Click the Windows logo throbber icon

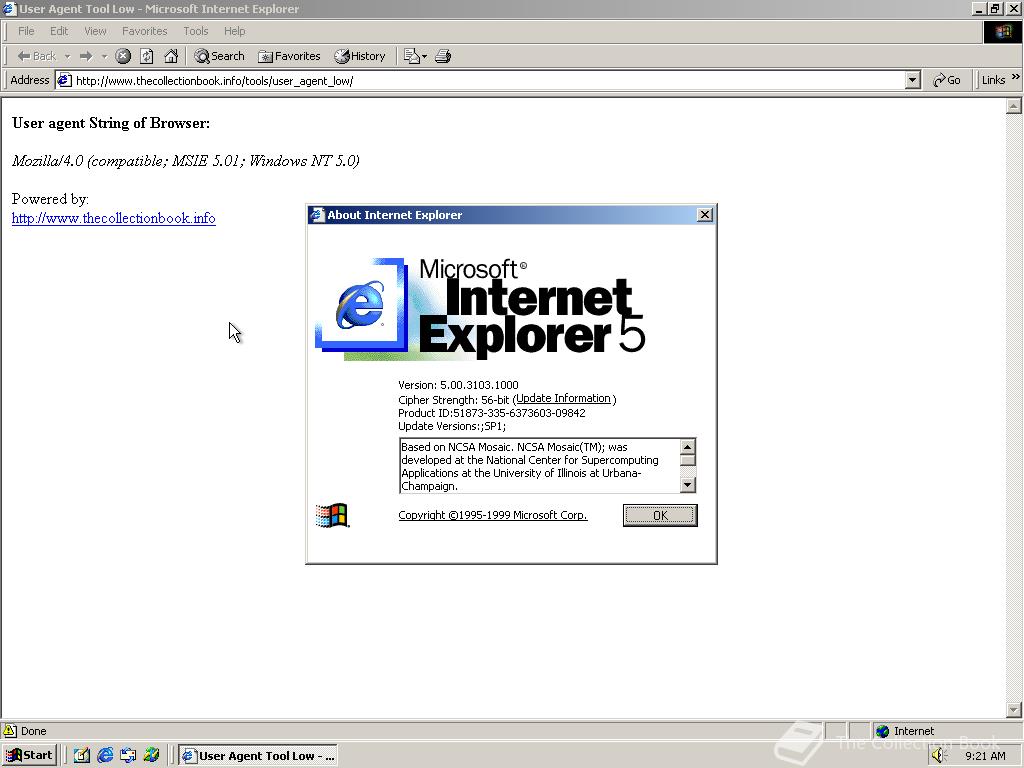1002,32
